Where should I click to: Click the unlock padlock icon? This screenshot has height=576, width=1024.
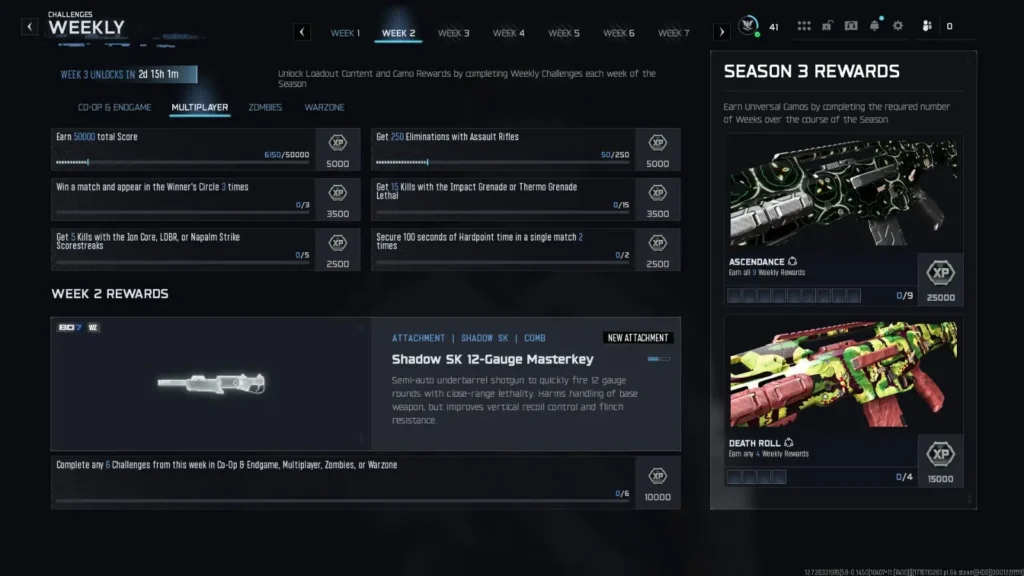click(828, 27)
